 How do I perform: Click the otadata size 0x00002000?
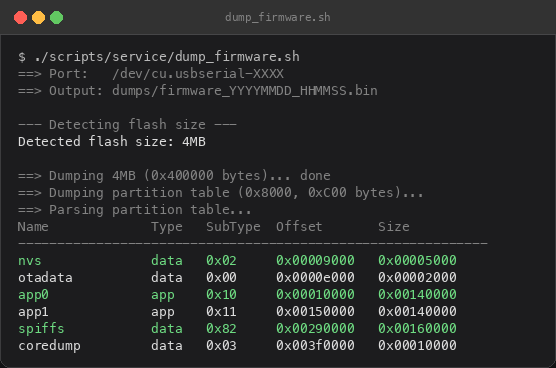[417, 278]
